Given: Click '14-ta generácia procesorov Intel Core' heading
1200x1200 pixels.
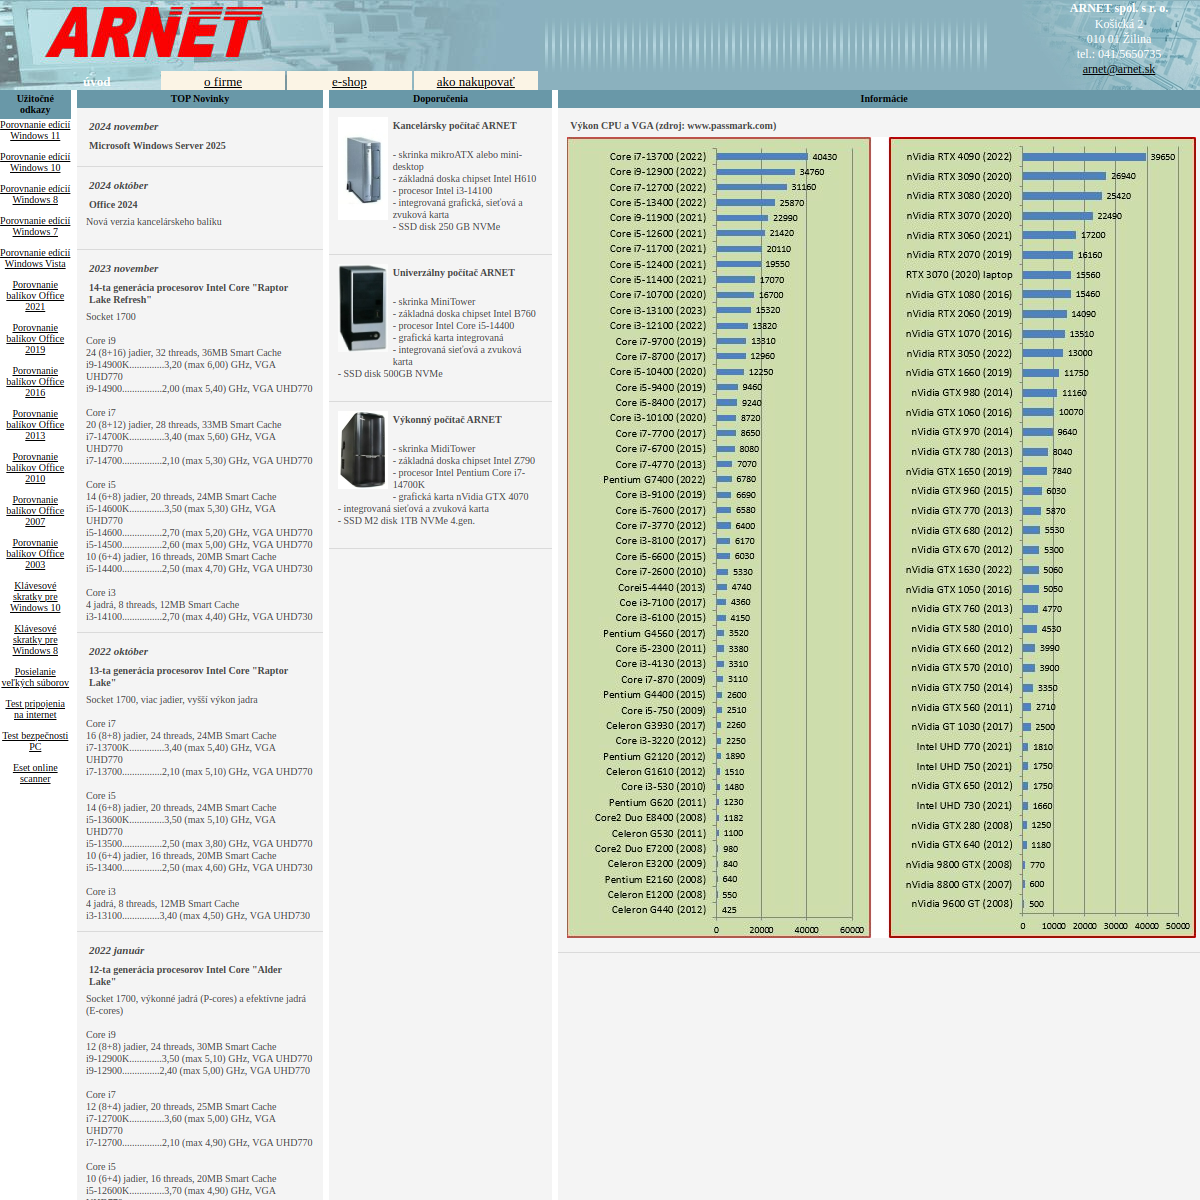Looking at the screenshot, I should (x=188, y=294).
